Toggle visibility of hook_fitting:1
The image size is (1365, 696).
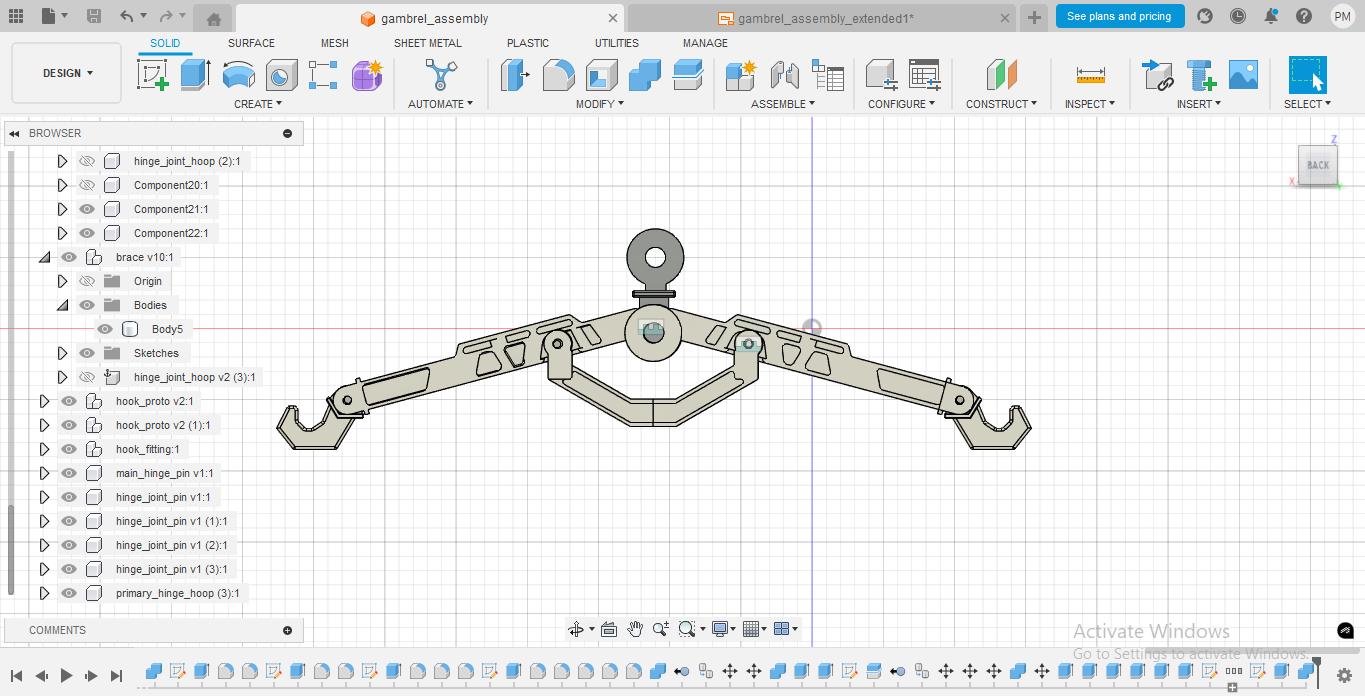[x=69, y=449]
